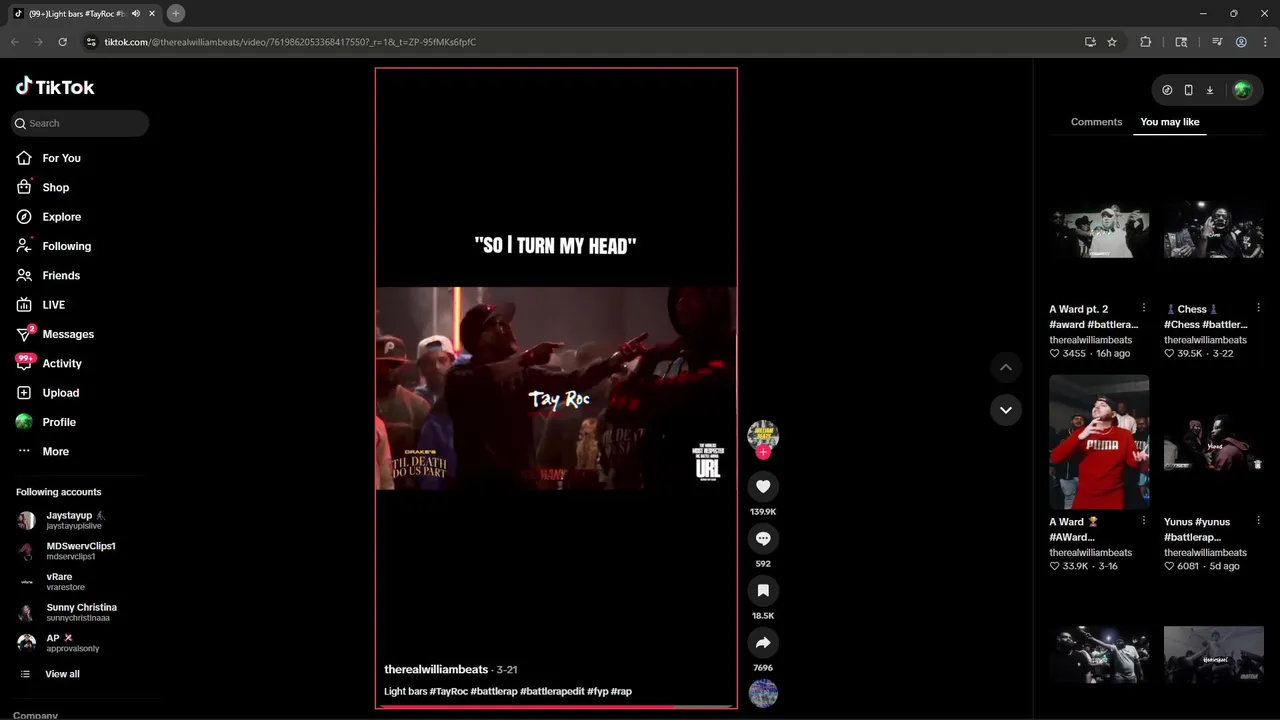Open Chrome three-dot menu
This screenshot has height=720, width=1280.
click(x=1264, y=42)
